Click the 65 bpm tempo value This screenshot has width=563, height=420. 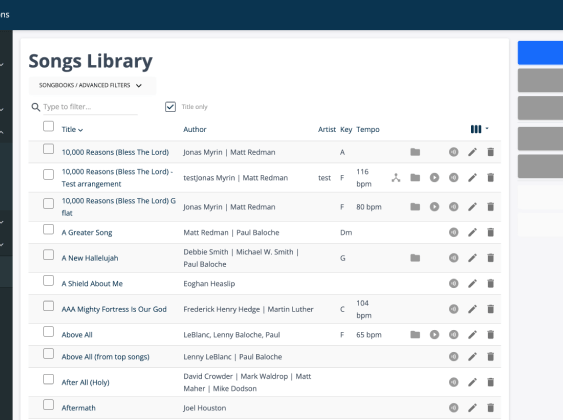369,335
